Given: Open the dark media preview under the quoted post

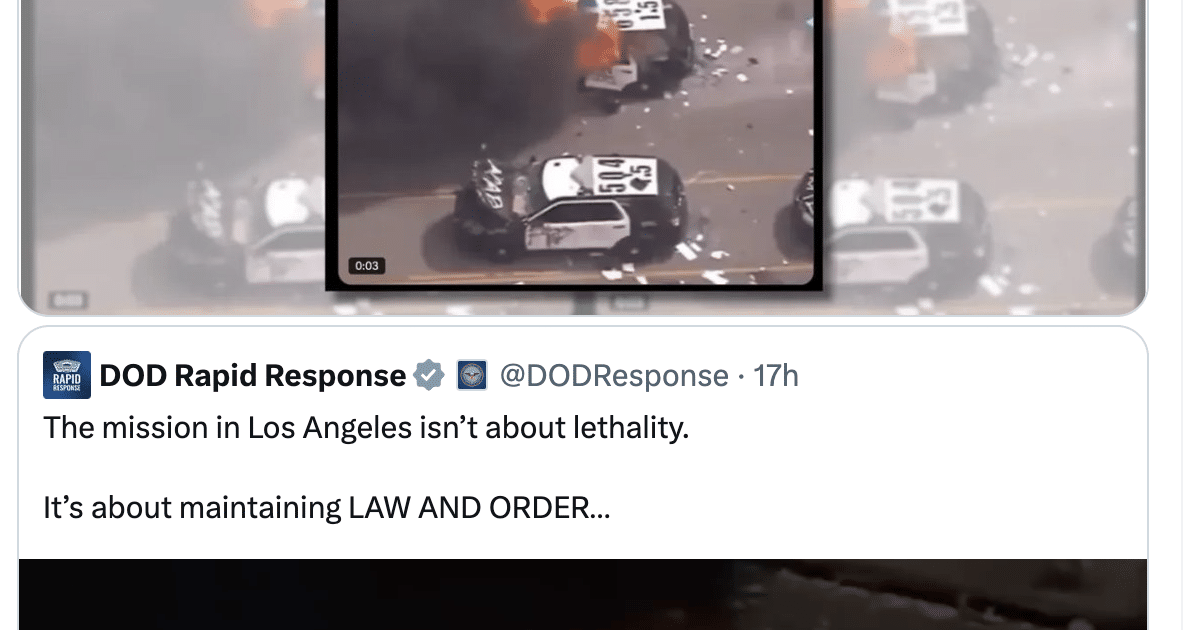Looking at the screenshot, I should [583, 594].
